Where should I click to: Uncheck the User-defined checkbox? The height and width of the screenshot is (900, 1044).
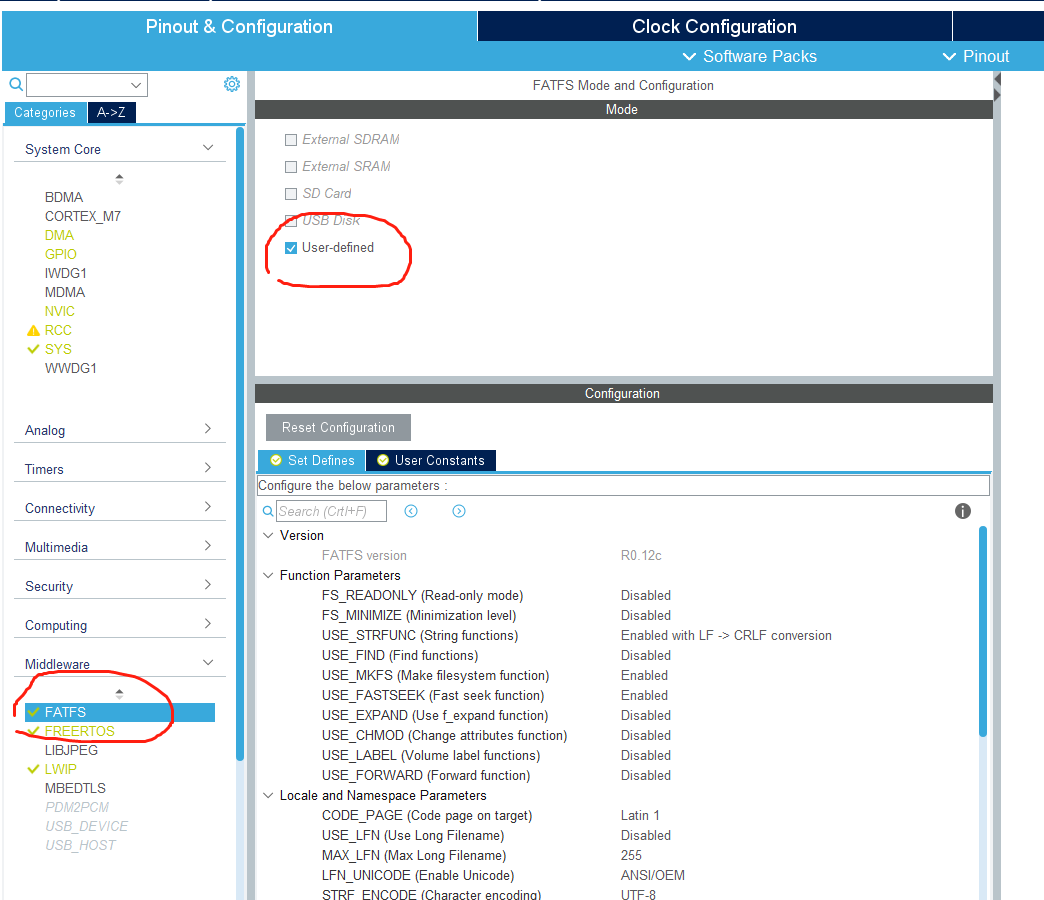click(291, 248)
